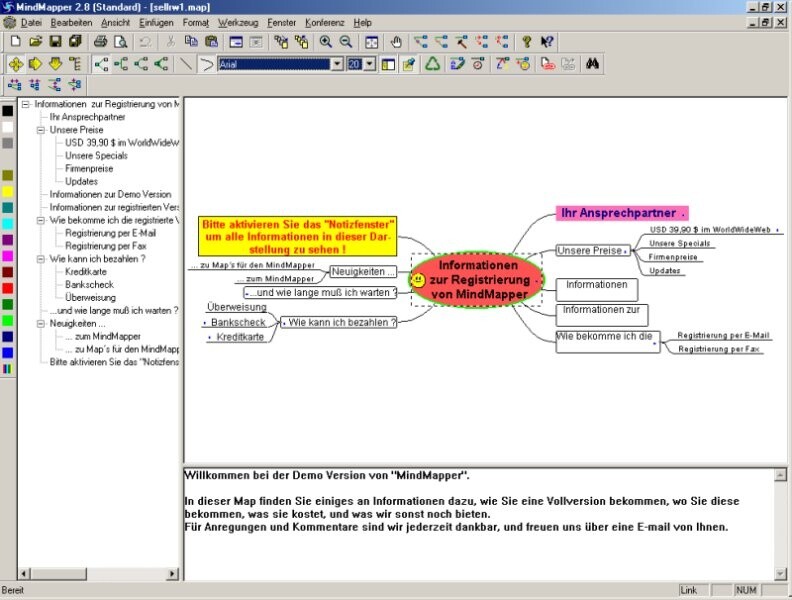792x600 pixels.
Task: Collapse the root Informationen zur Registrierung node
Action: pyautogui.click(x=25, y=104)
